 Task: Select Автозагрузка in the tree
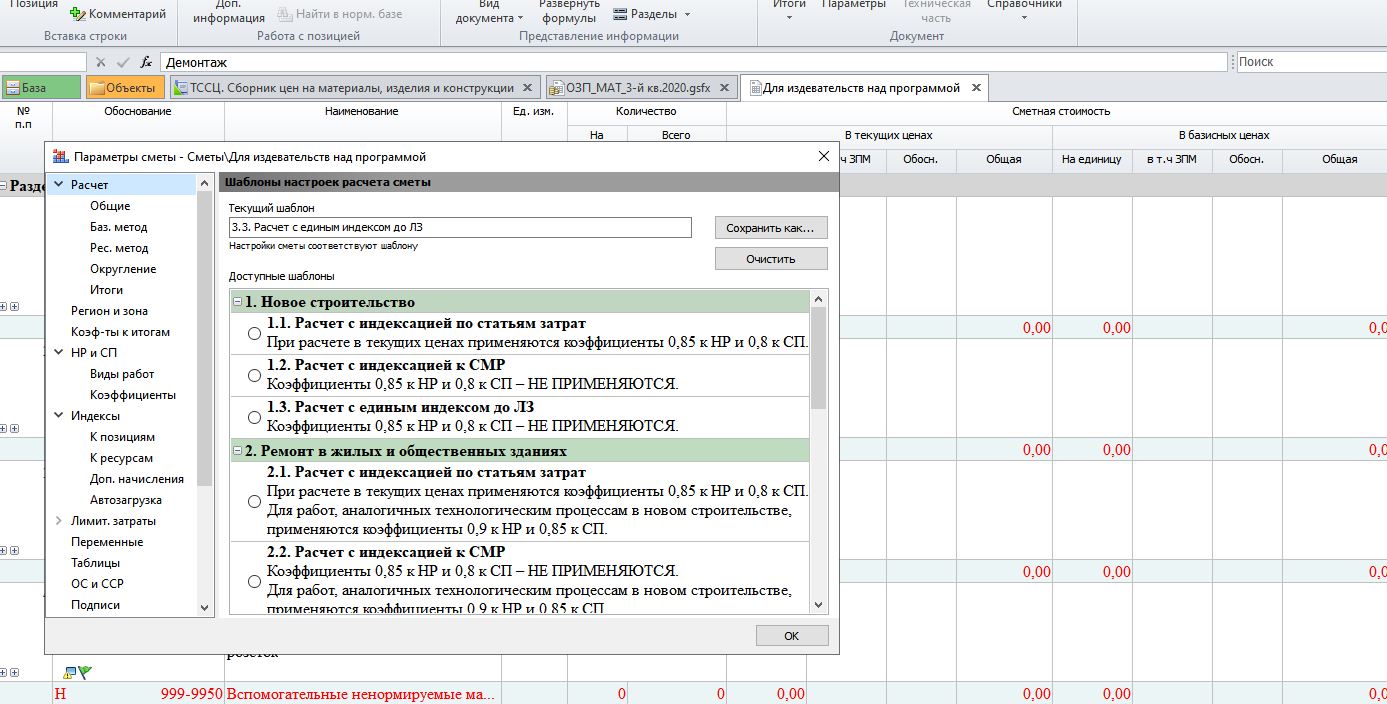[126, 500]
